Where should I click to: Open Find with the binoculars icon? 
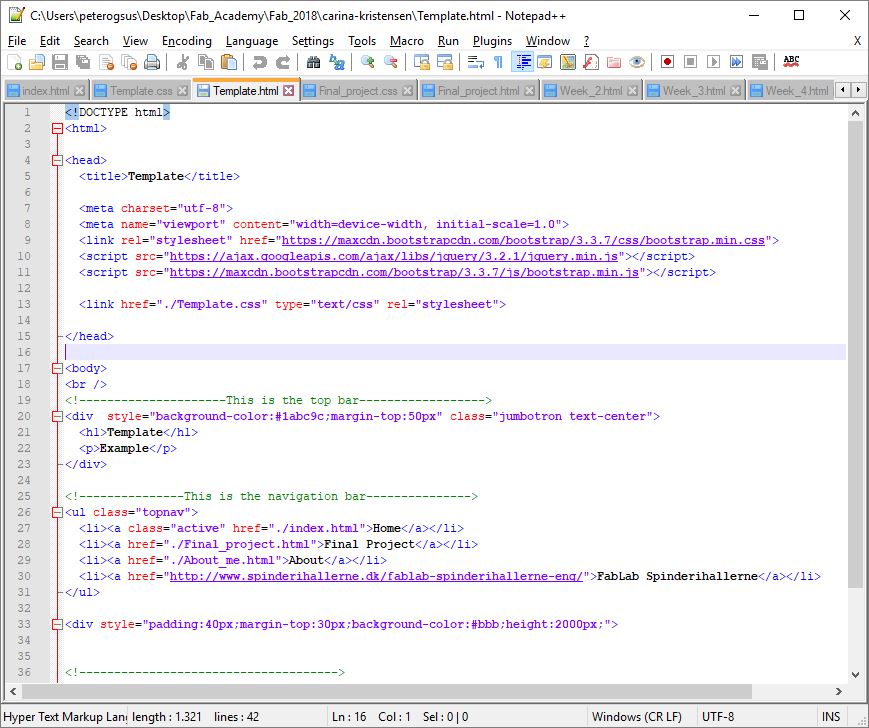314,62
